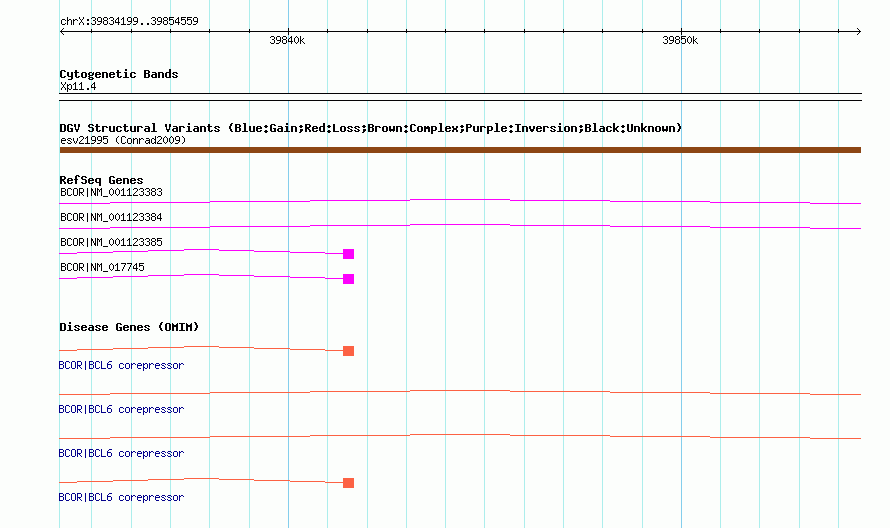The image size is (890, 528).
Task: Select the DGV Structural Variants track title
Action: 370,128
